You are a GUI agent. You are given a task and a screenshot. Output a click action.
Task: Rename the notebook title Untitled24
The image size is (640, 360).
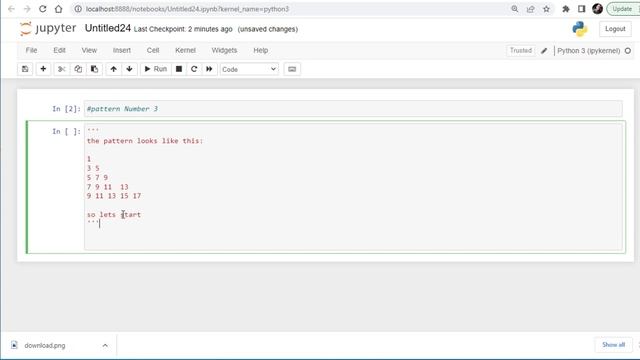point(108,28)
